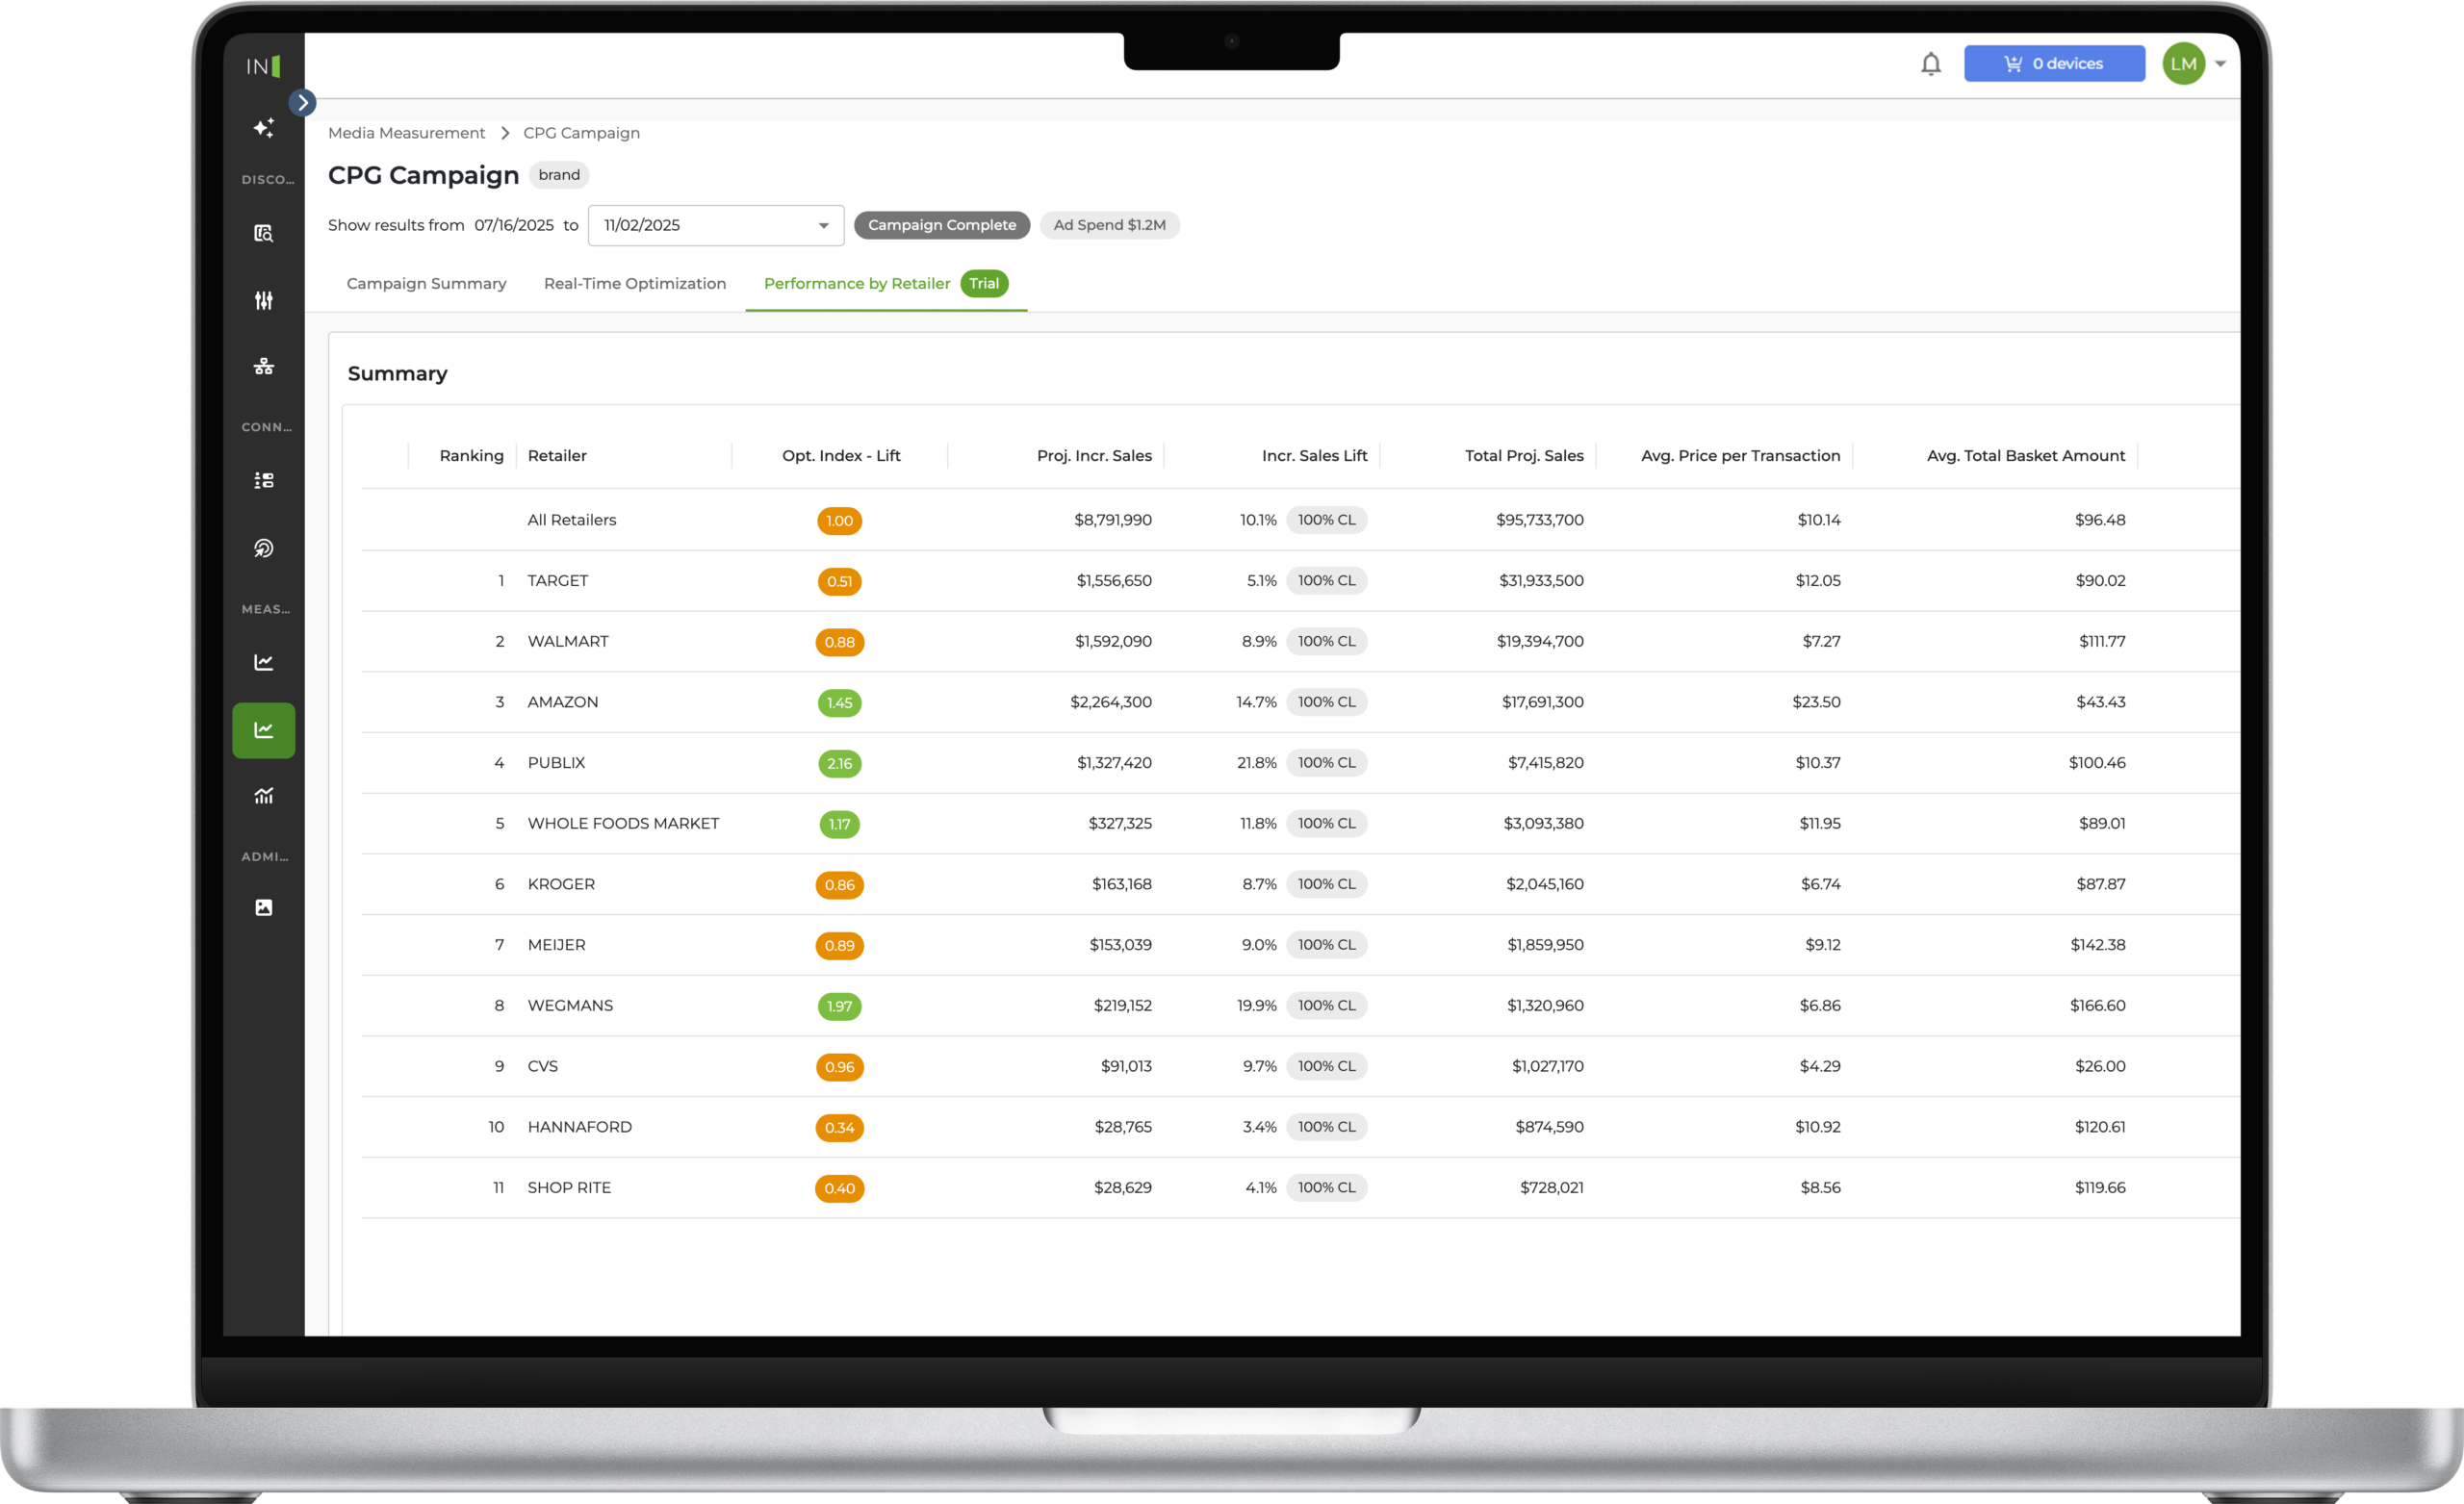Click Wegmans' green 1.97 index badge
This screenshot has width=2464, height=1504.
[x=840, y=1006]
